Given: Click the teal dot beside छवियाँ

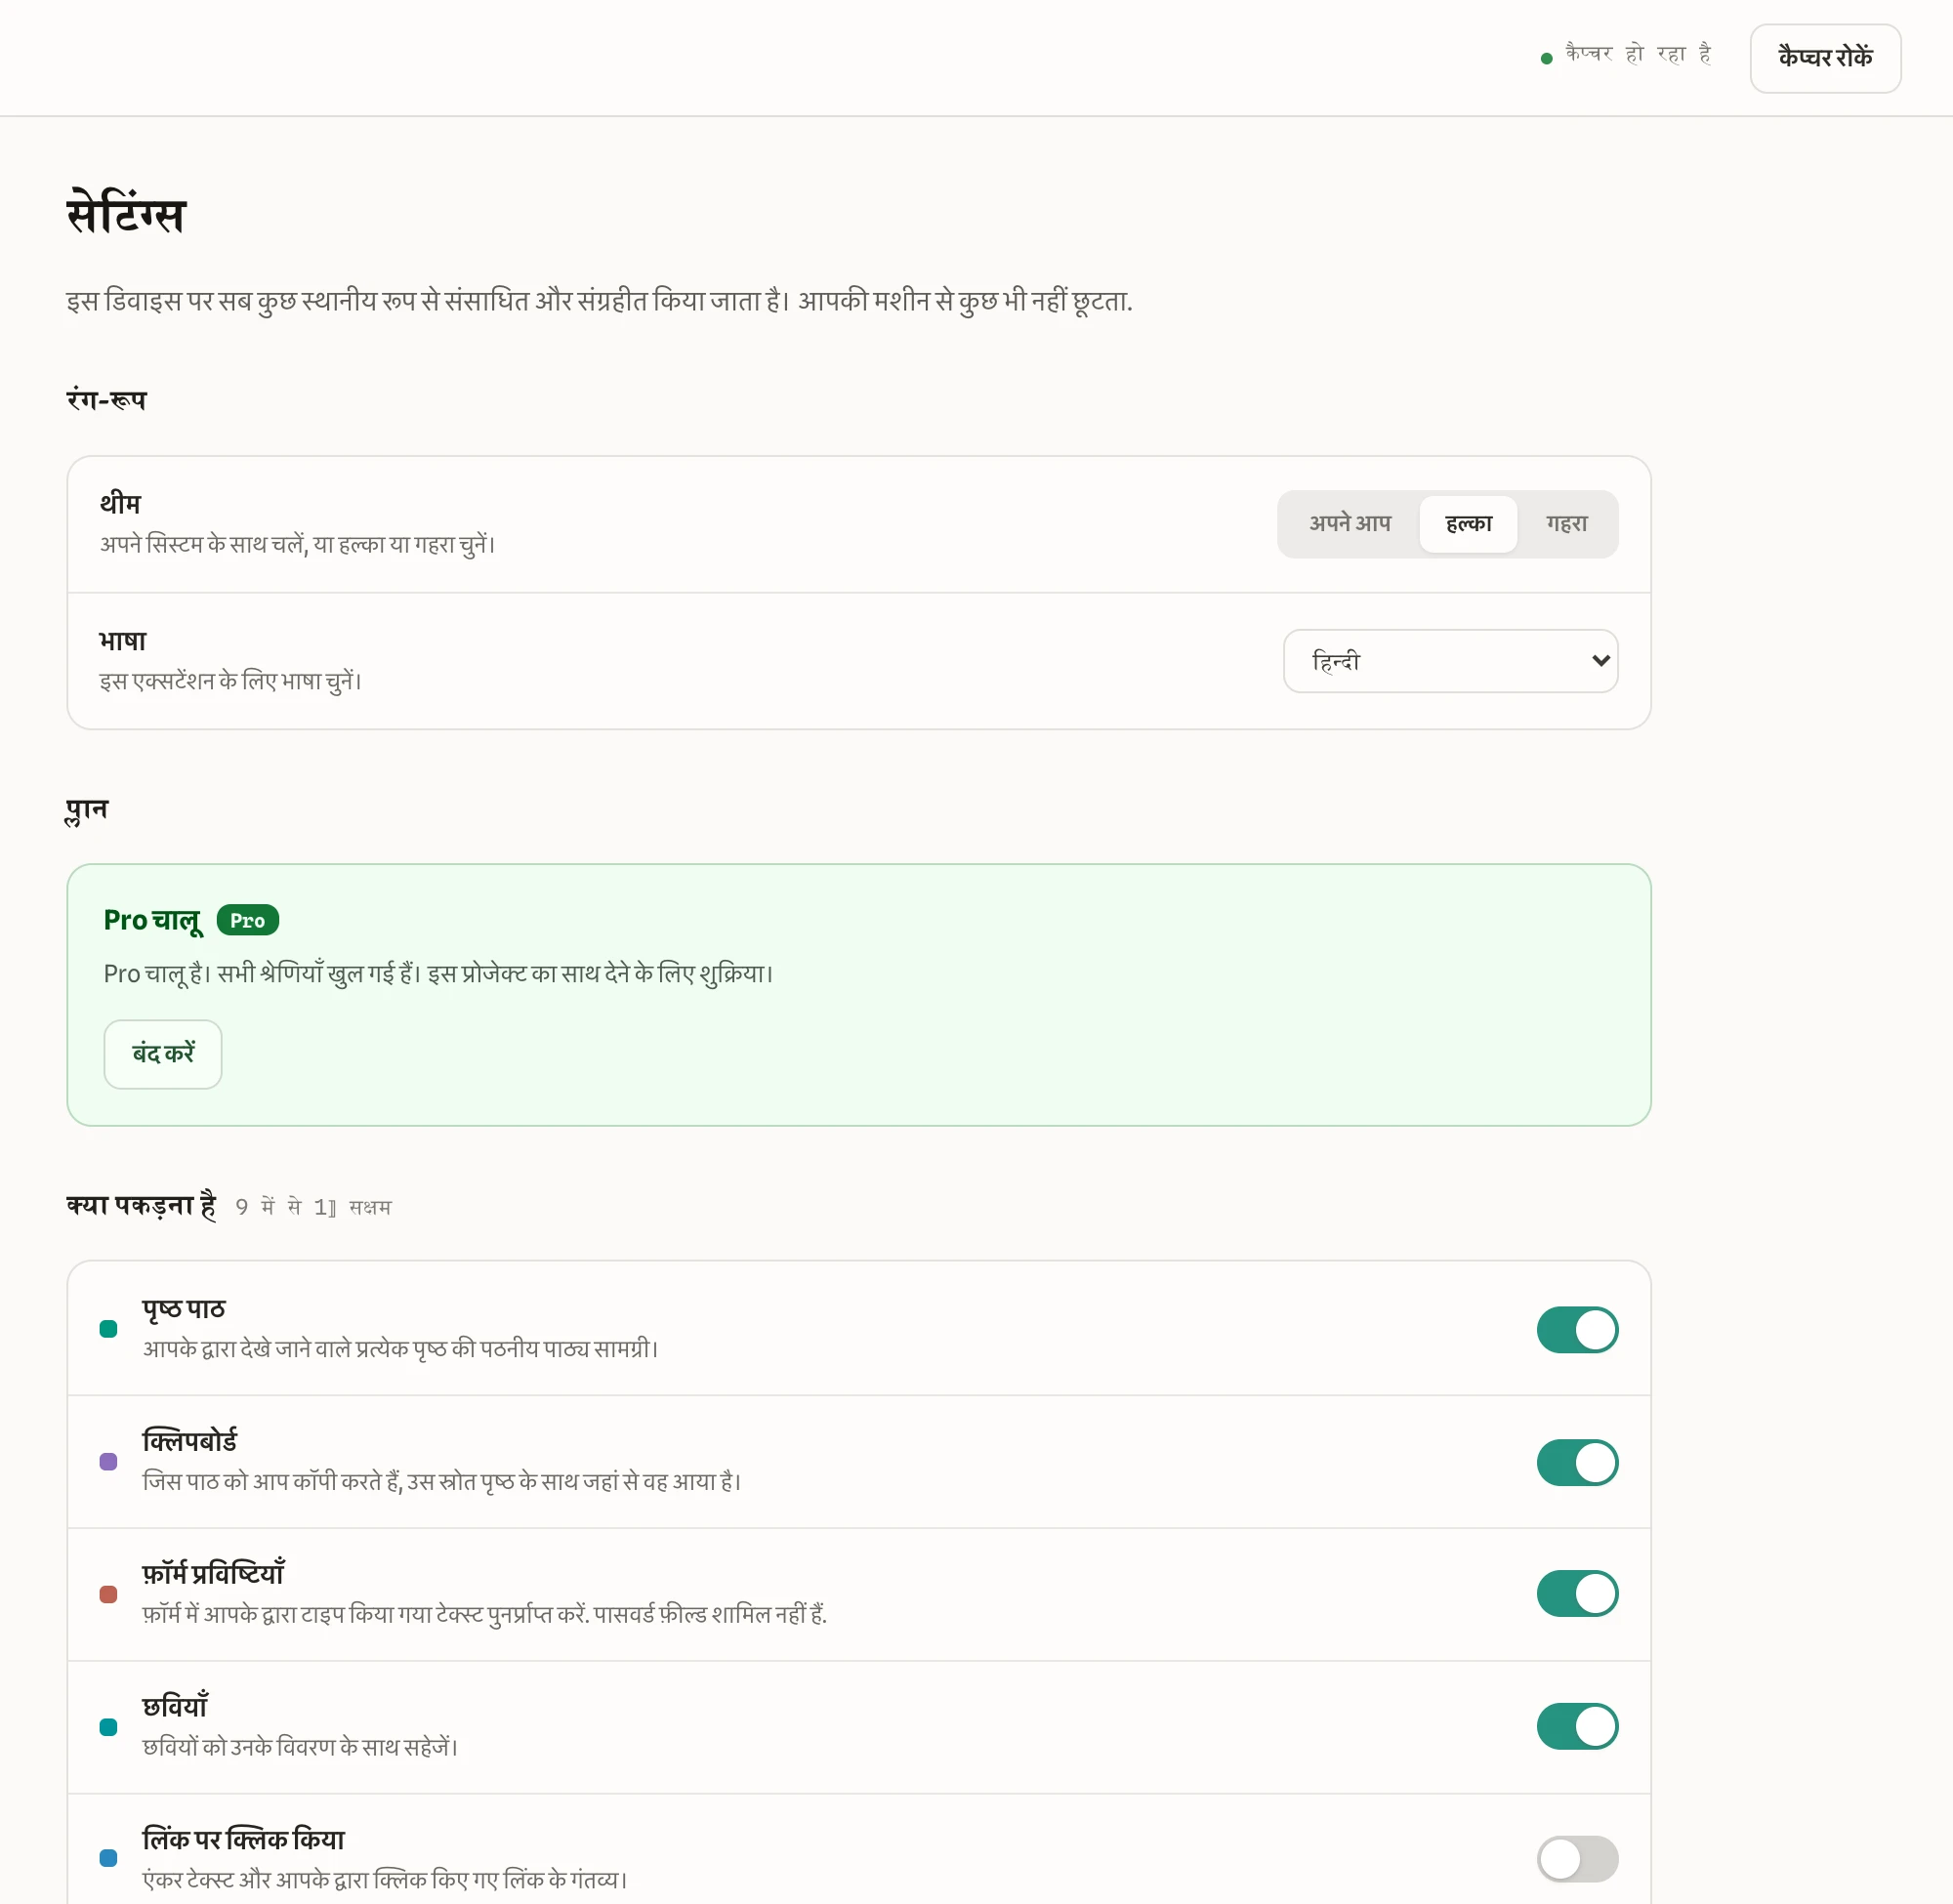Looking at the screenshot, I should coord(109,1727).
